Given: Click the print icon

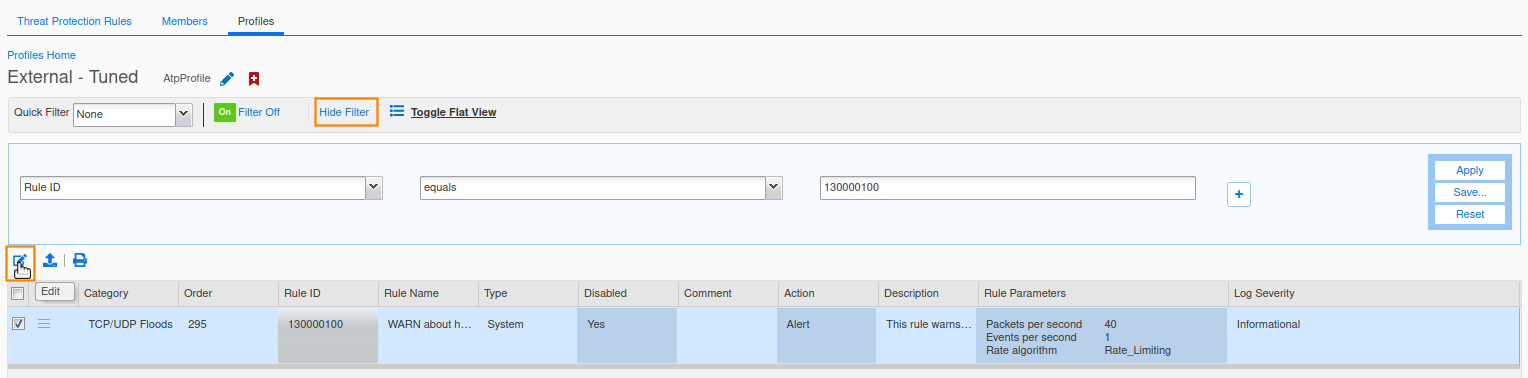Looking at the screenshot, I should (80, 261).
